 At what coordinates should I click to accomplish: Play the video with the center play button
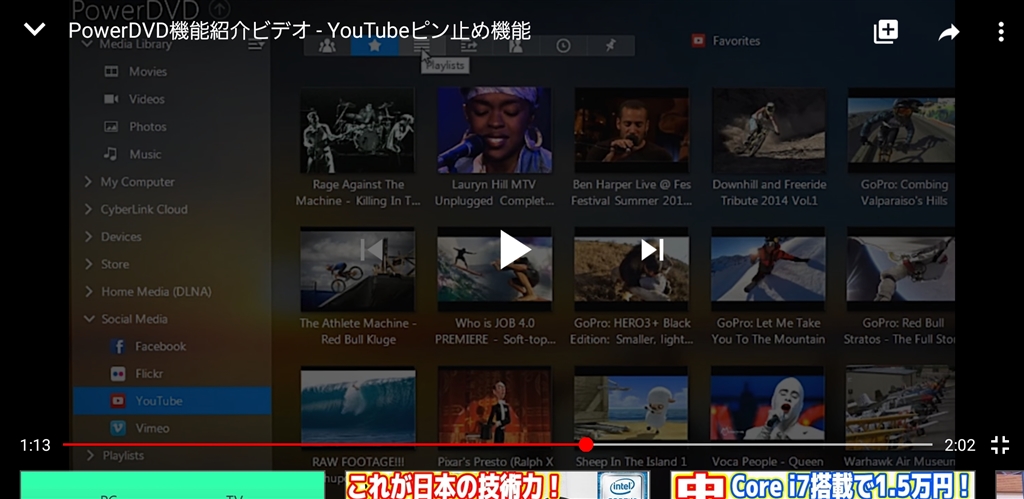tap(515, 250)
